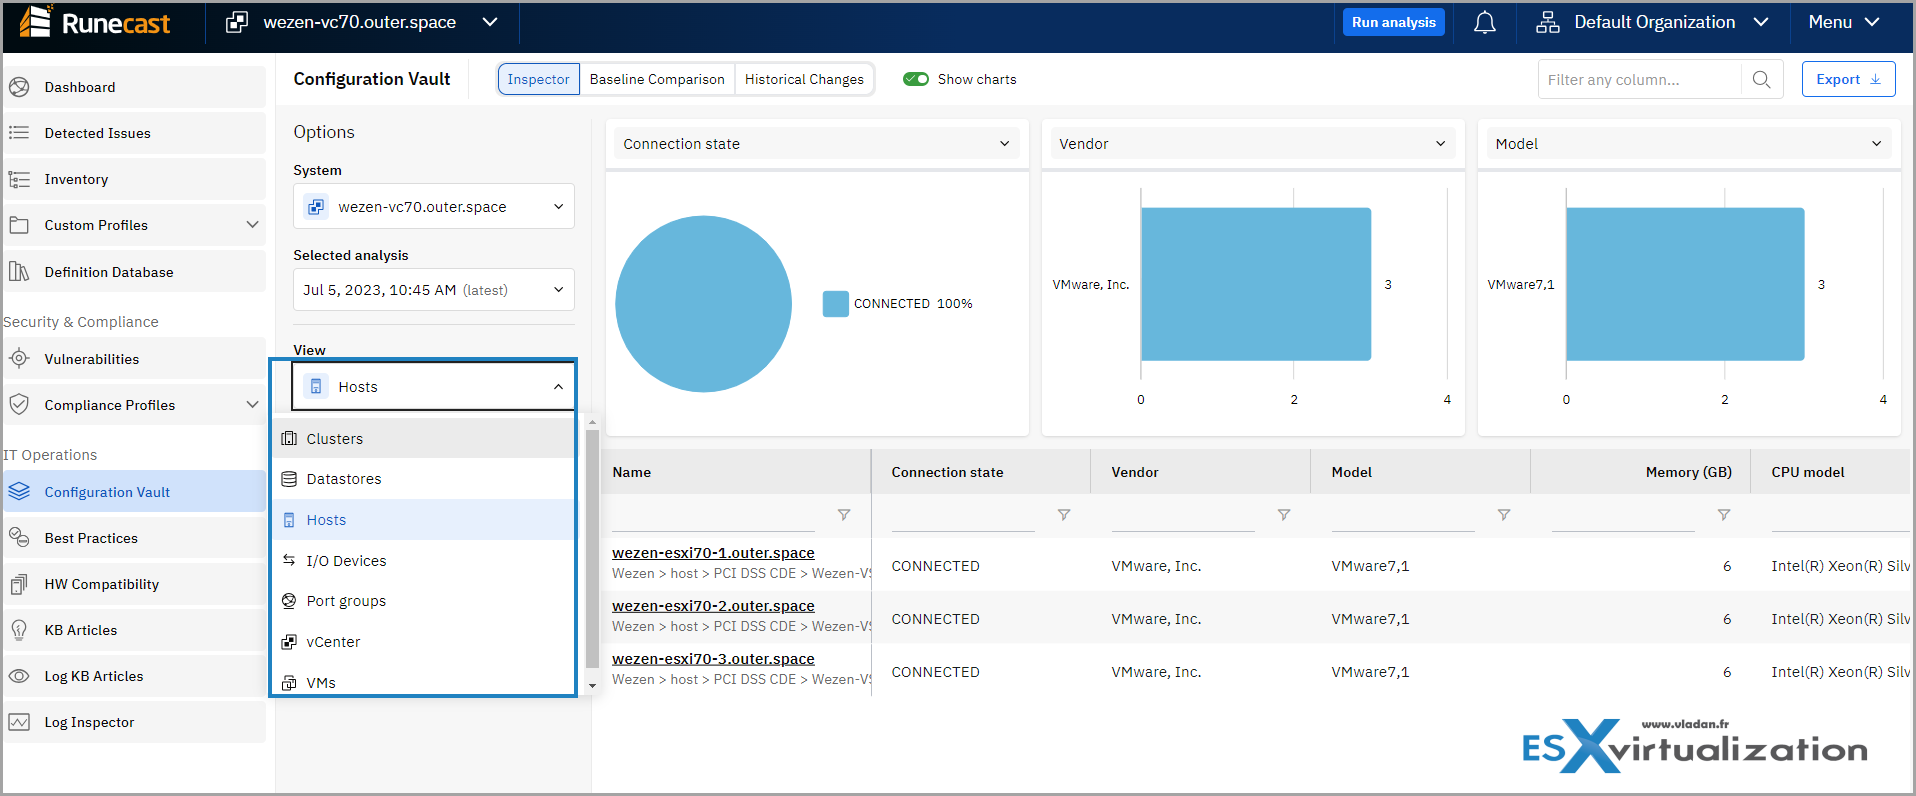Click the connection state pie chart
The width and height of the screenshot is (1916, 796).
point(703,304)
